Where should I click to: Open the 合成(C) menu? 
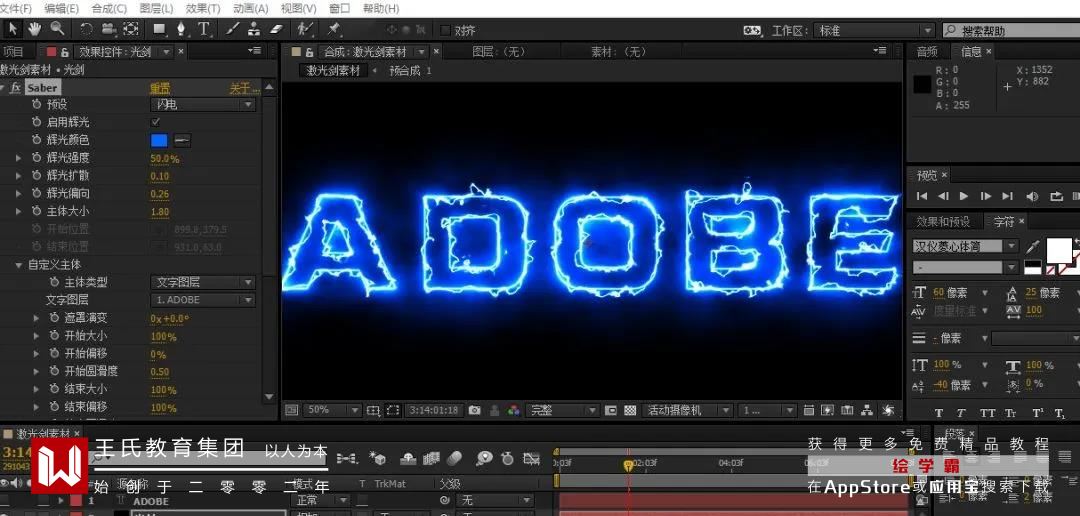tap(110, 8)
